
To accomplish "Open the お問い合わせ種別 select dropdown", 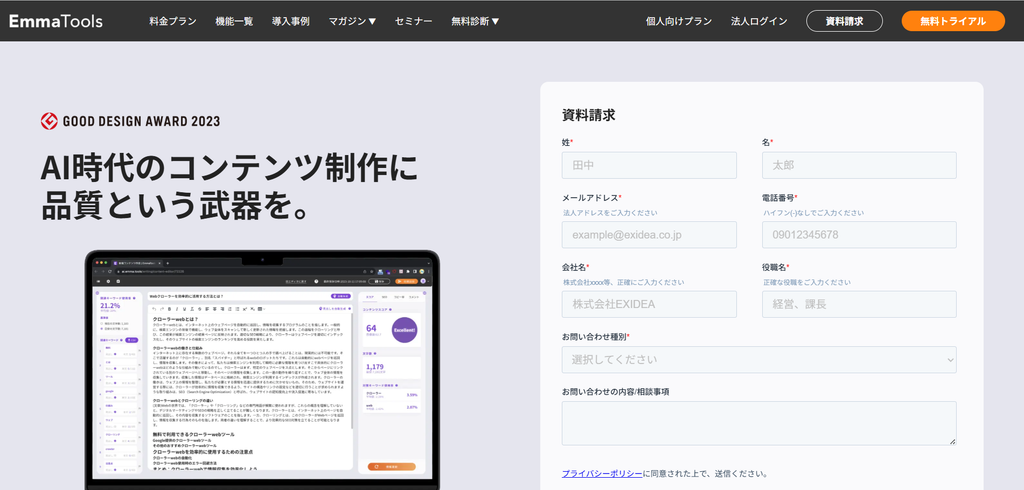I will [x=759, y=359].
